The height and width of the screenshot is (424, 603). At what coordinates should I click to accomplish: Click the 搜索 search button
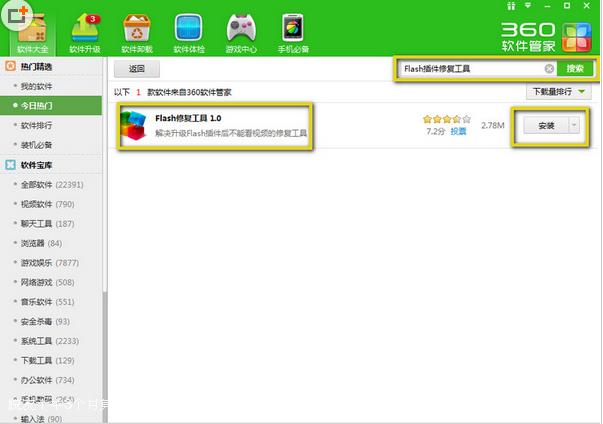click(x=575, y=69)
